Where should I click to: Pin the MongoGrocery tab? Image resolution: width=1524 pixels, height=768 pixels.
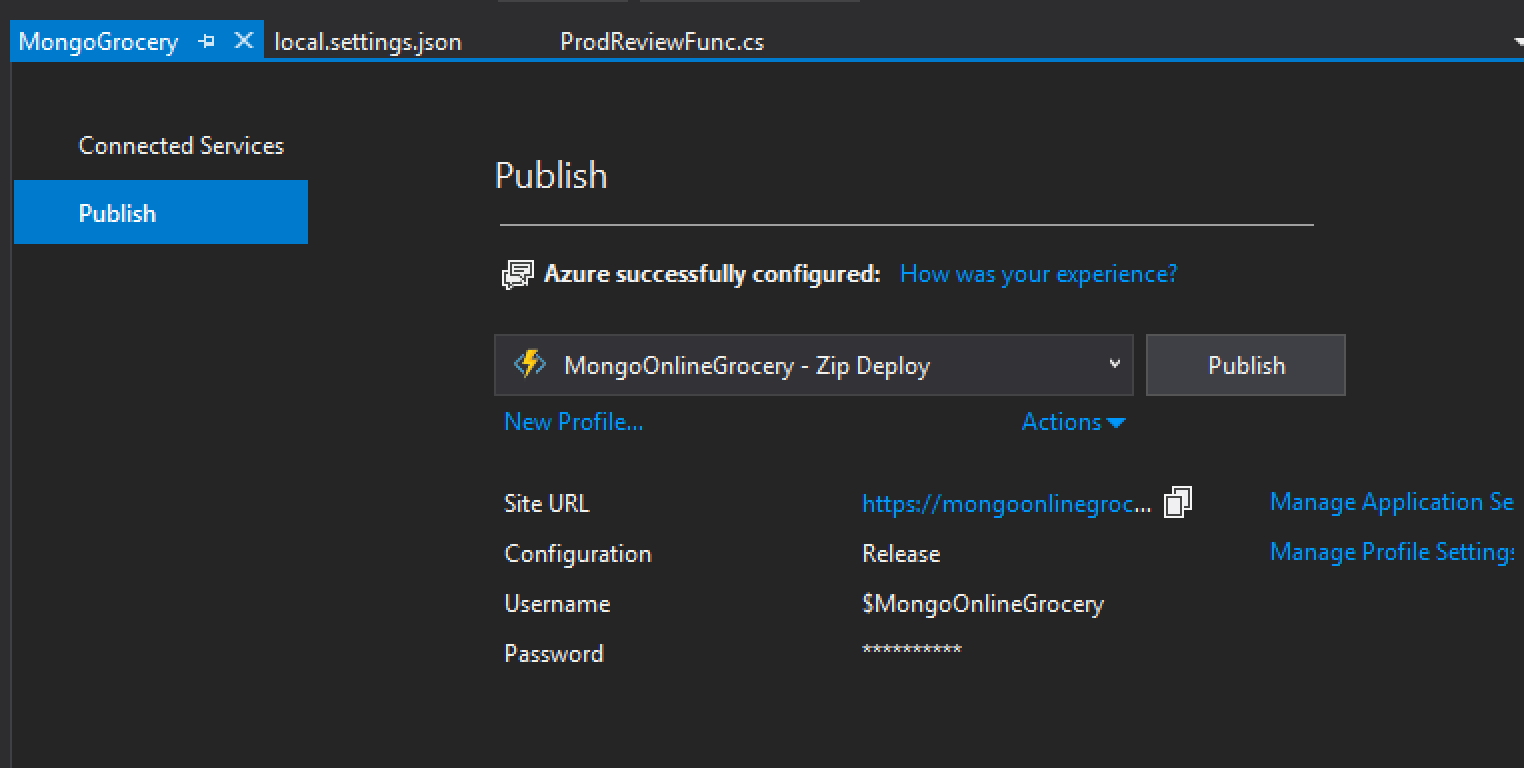pos(207,42)
